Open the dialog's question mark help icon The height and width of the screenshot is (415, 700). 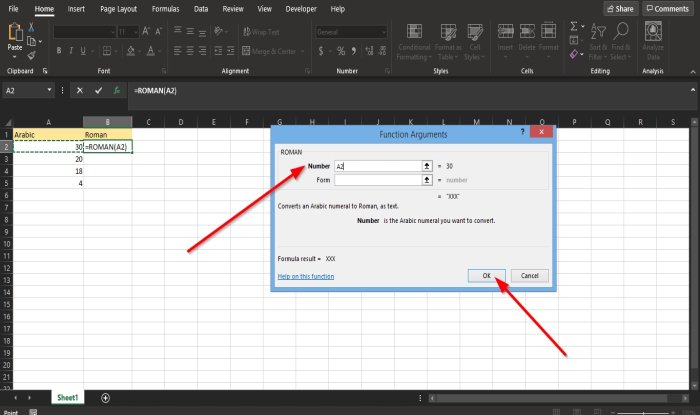point(522,132)
